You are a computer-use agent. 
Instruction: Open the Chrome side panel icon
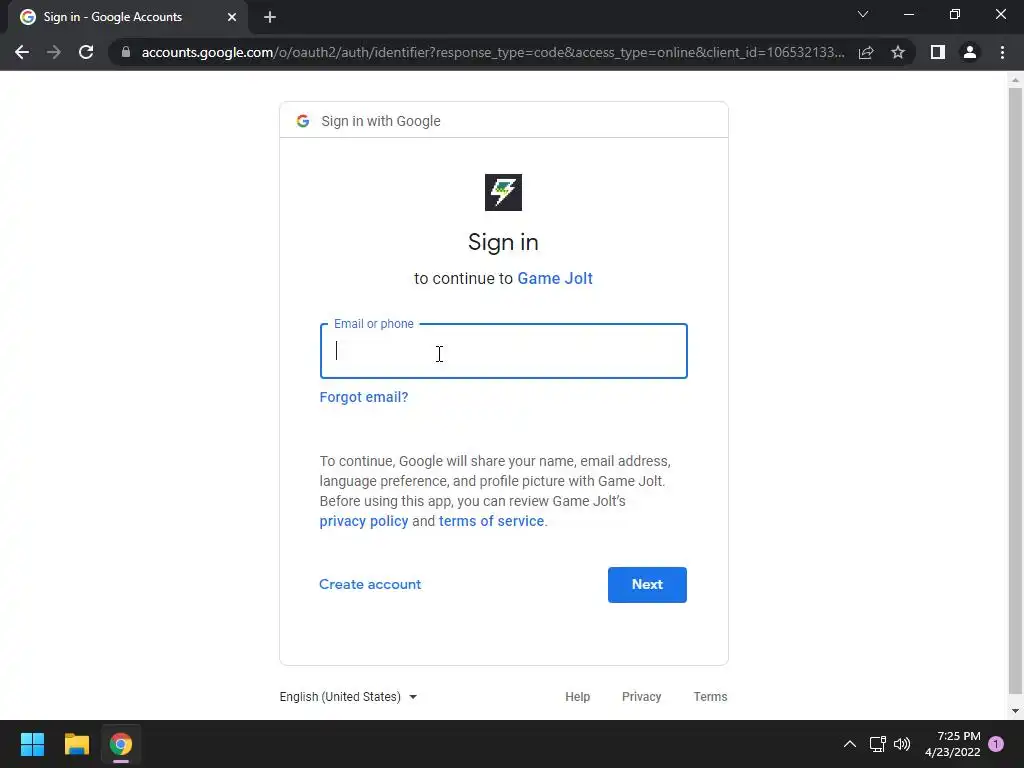point(938,52)
